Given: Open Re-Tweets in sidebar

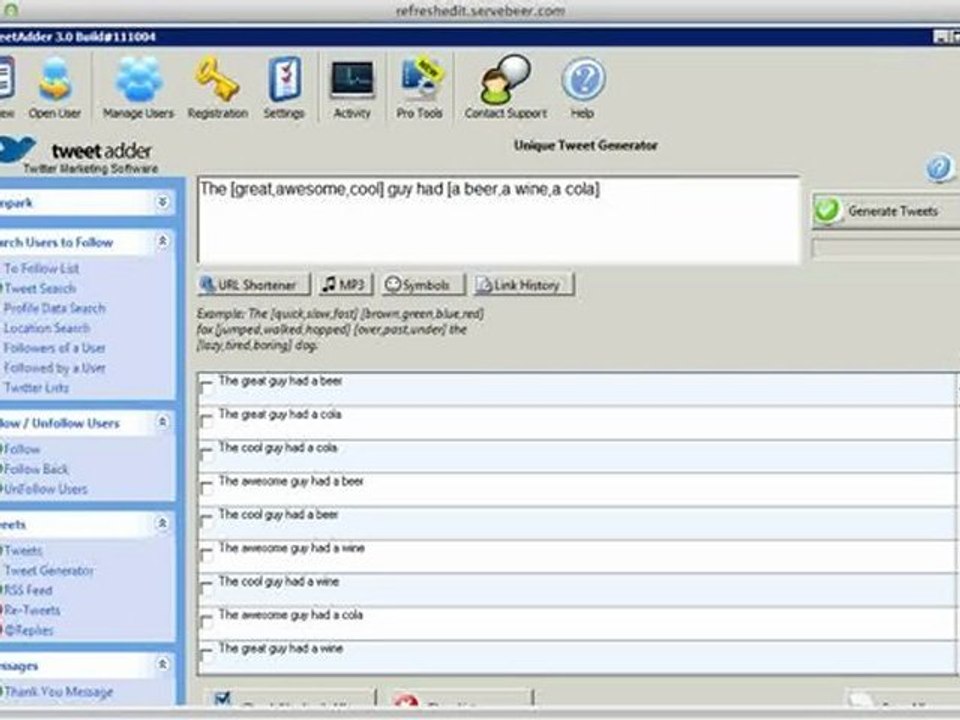Looking at the screenshot, I should pyautogui.click(x=32, y=610).
